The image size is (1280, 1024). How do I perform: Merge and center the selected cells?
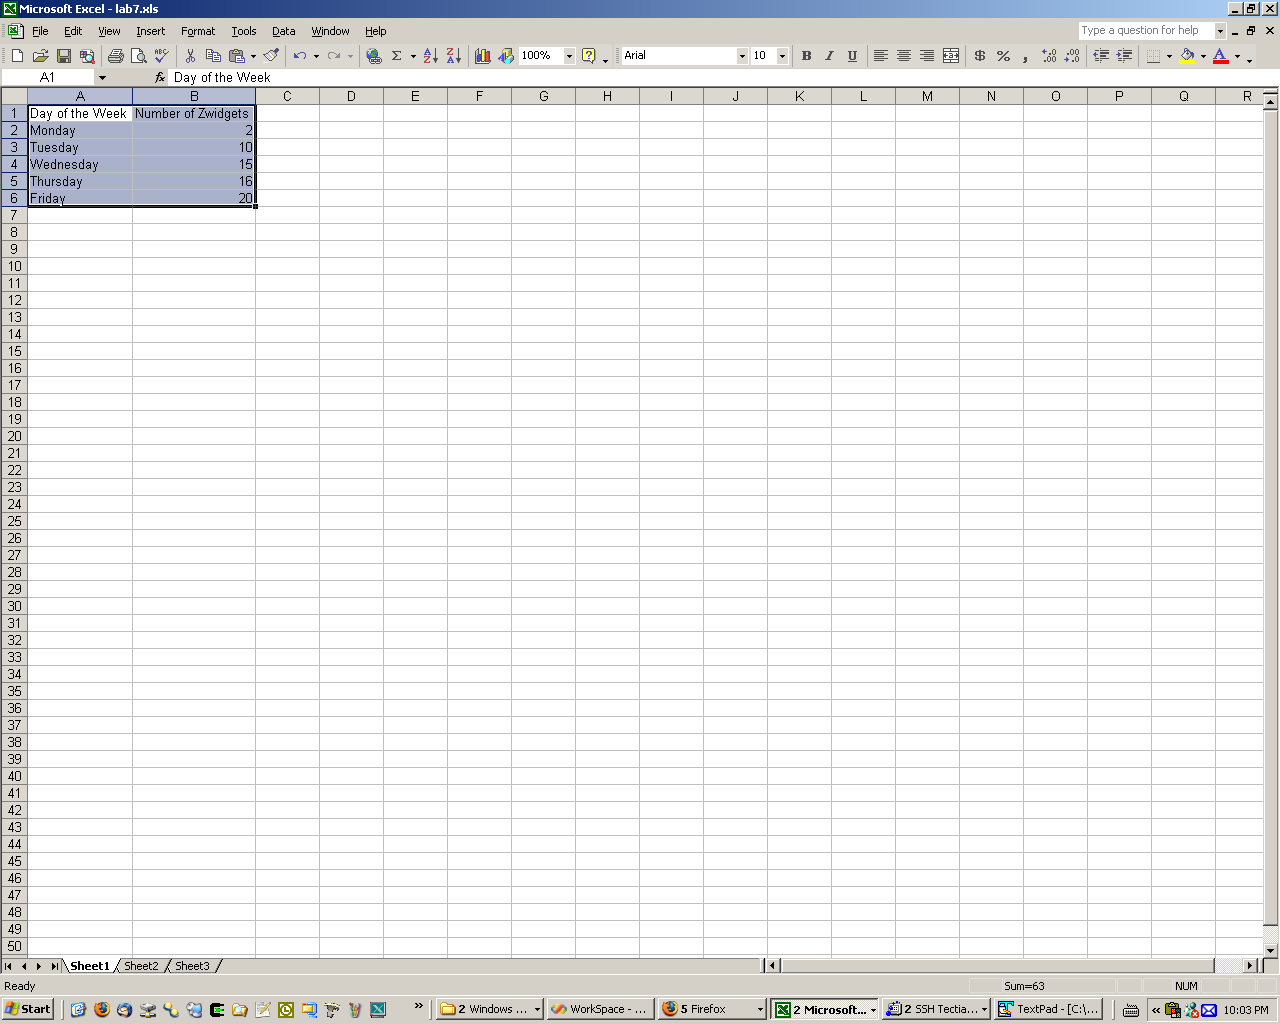tap(951, 56)
